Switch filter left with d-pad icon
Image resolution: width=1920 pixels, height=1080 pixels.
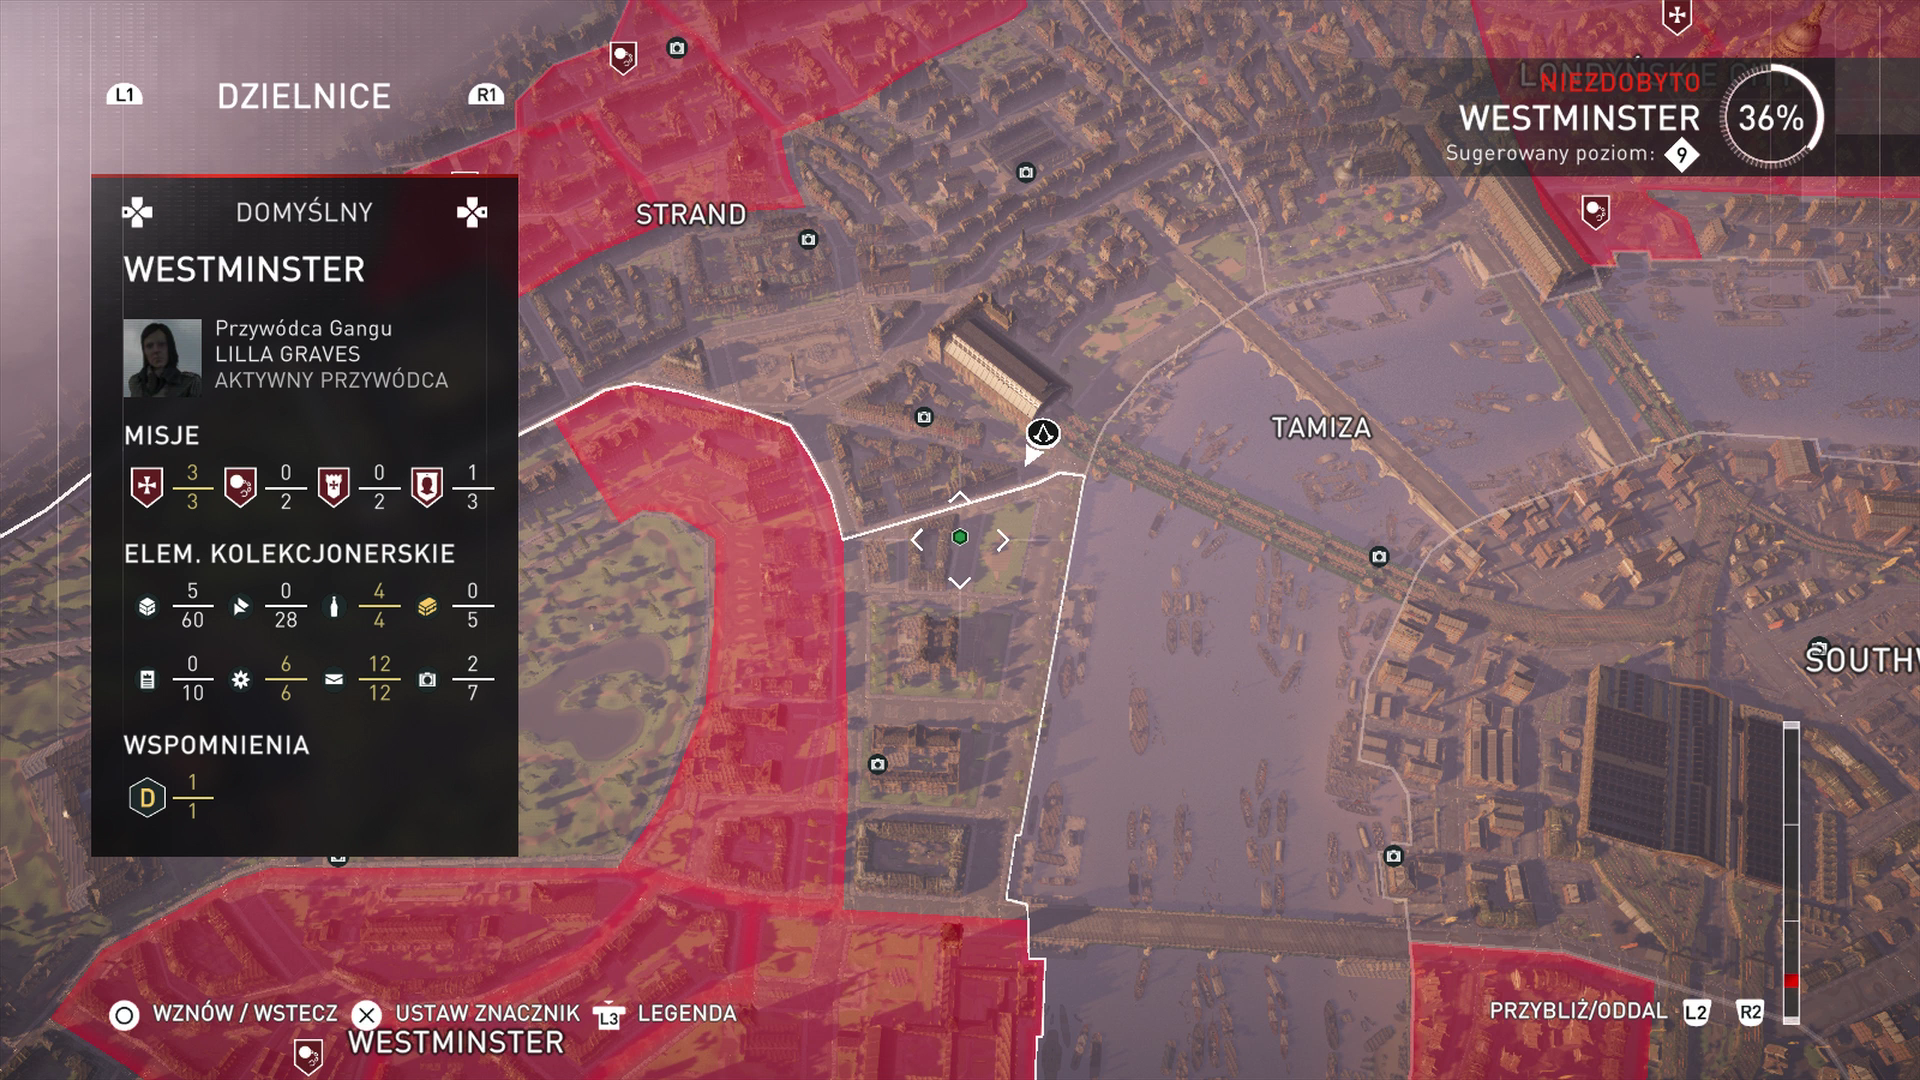tap(137, 212)
